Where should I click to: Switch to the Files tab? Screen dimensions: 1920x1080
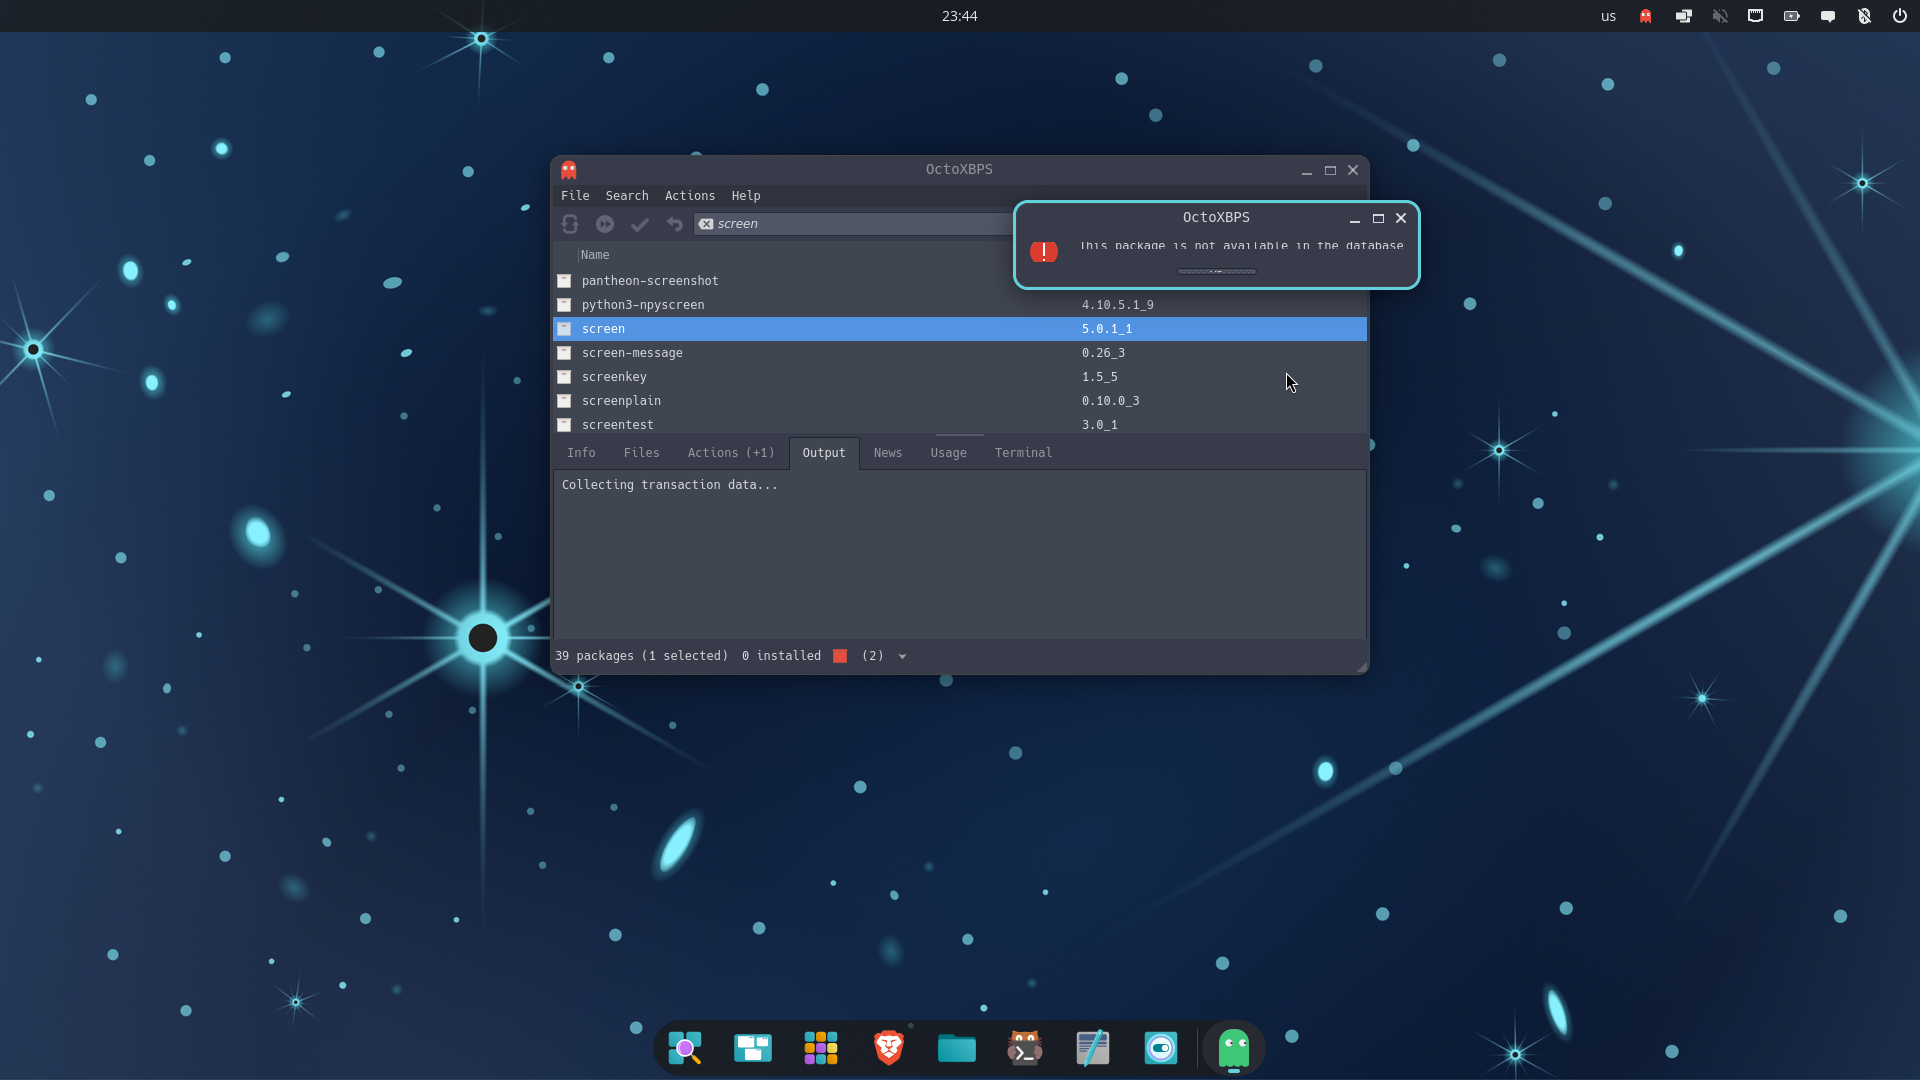[641, 453]
